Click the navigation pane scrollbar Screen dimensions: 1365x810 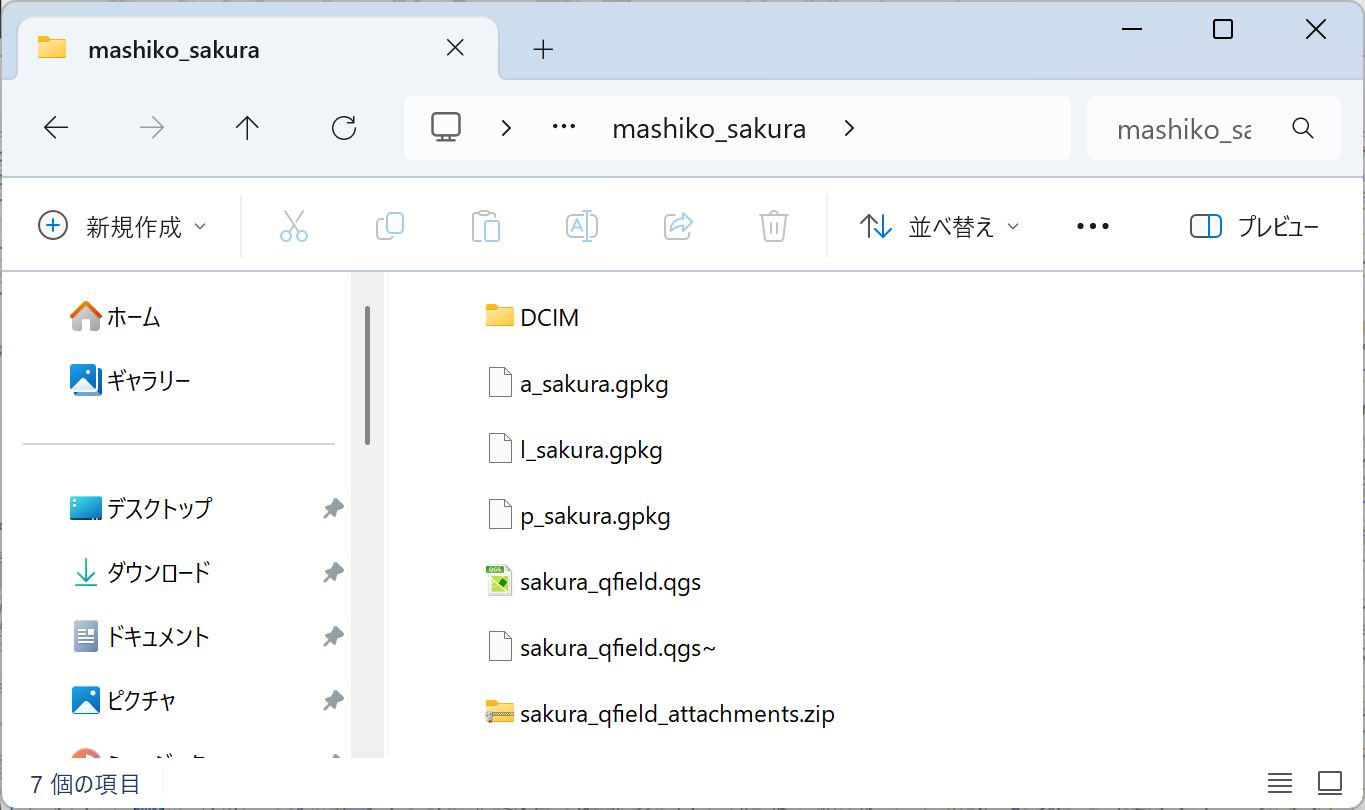point(368,376)
